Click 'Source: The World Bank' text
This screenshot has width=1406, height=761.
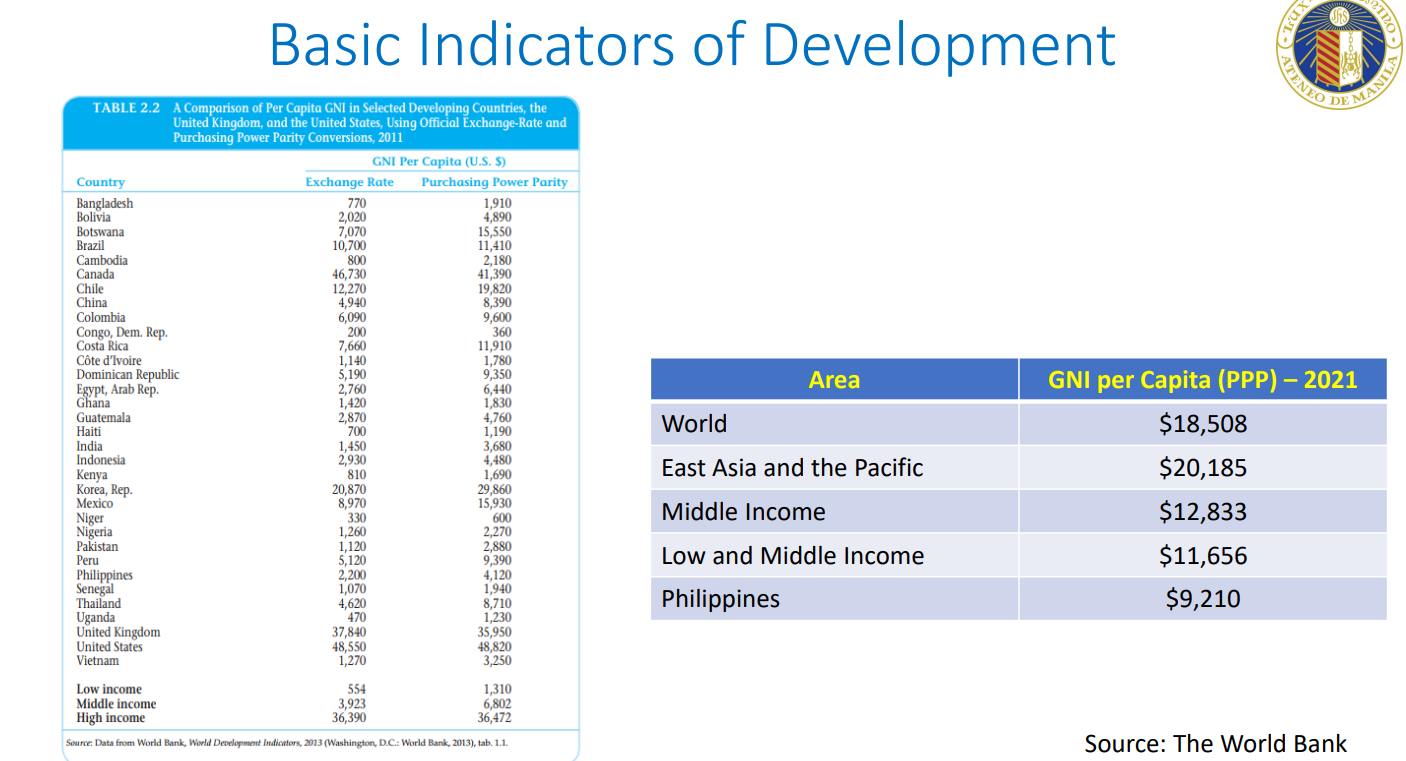tap(1215, 744)
